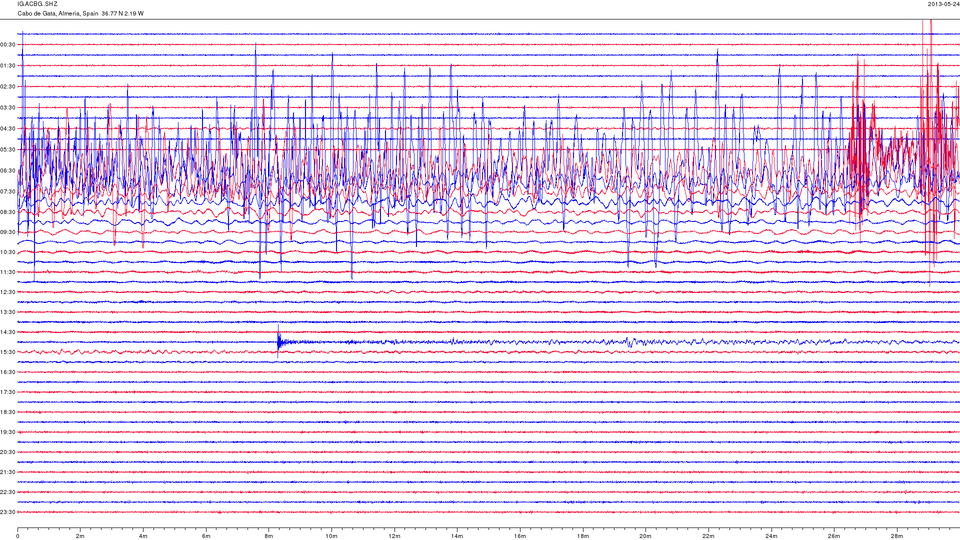This screenshot has height=540, width=960.
Task: Select the 08:30 time label
Action: tap(7, 212)
